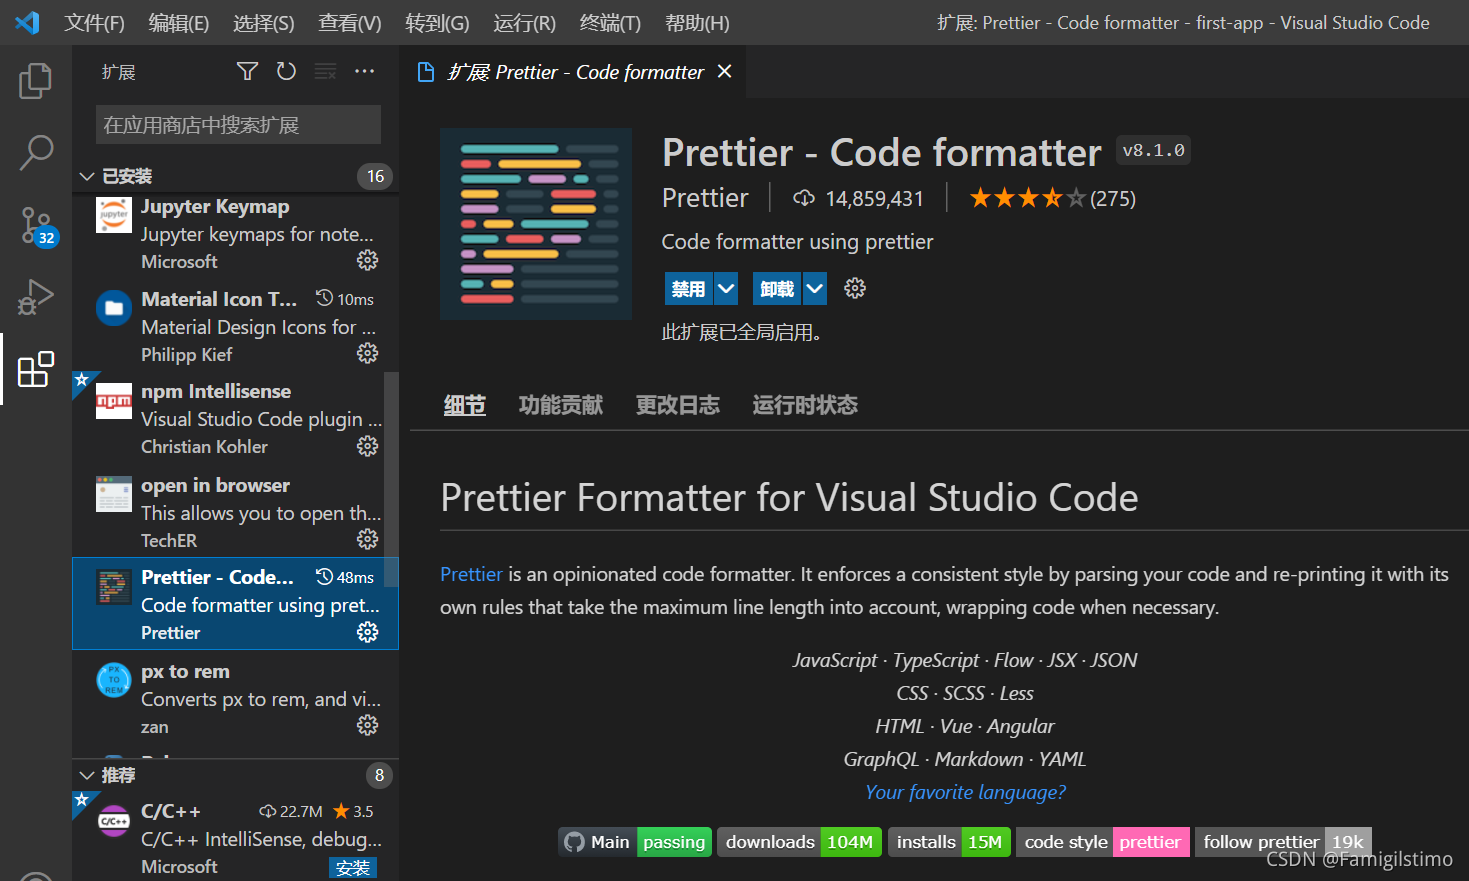
Task: Click the filter extensions funnel icon
Action: click(246, 71)
